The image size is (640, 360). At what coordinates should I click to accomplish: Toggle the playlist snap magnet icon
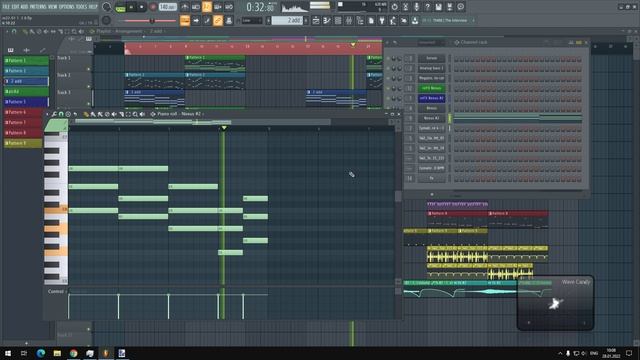coord(14,31)
